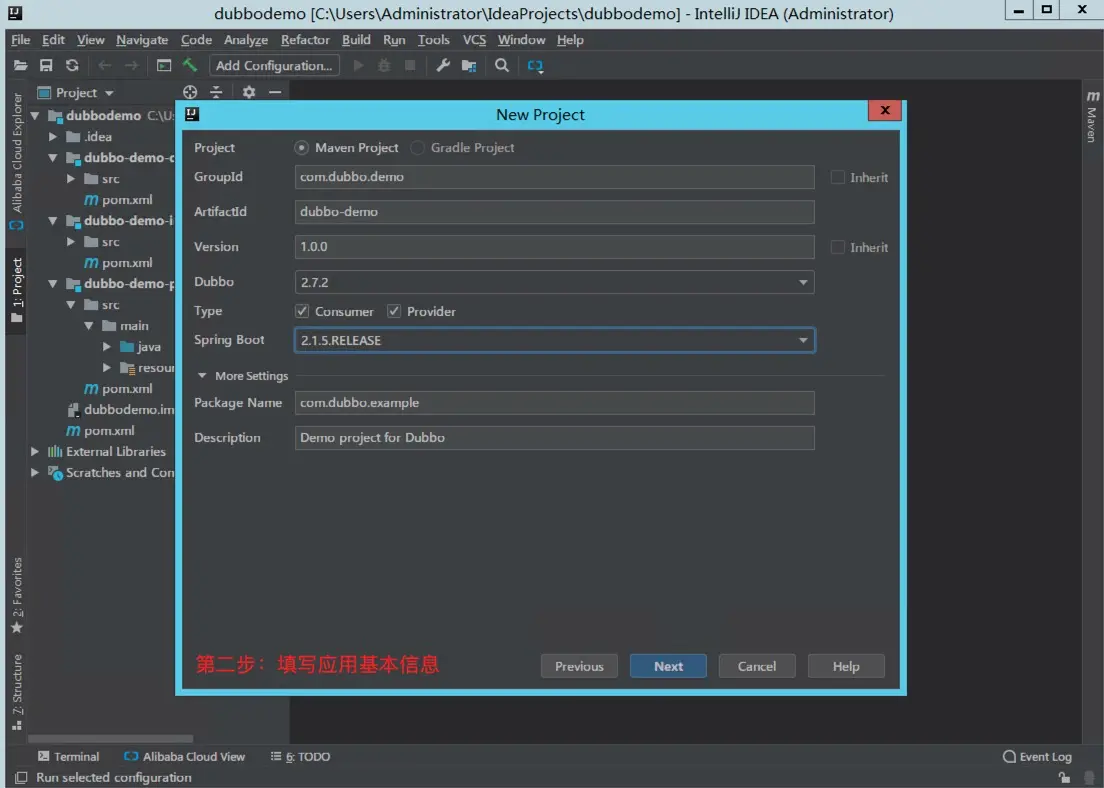Expand the Scratches and Consoles node
1104x788 pixels.
click(34, 473)
